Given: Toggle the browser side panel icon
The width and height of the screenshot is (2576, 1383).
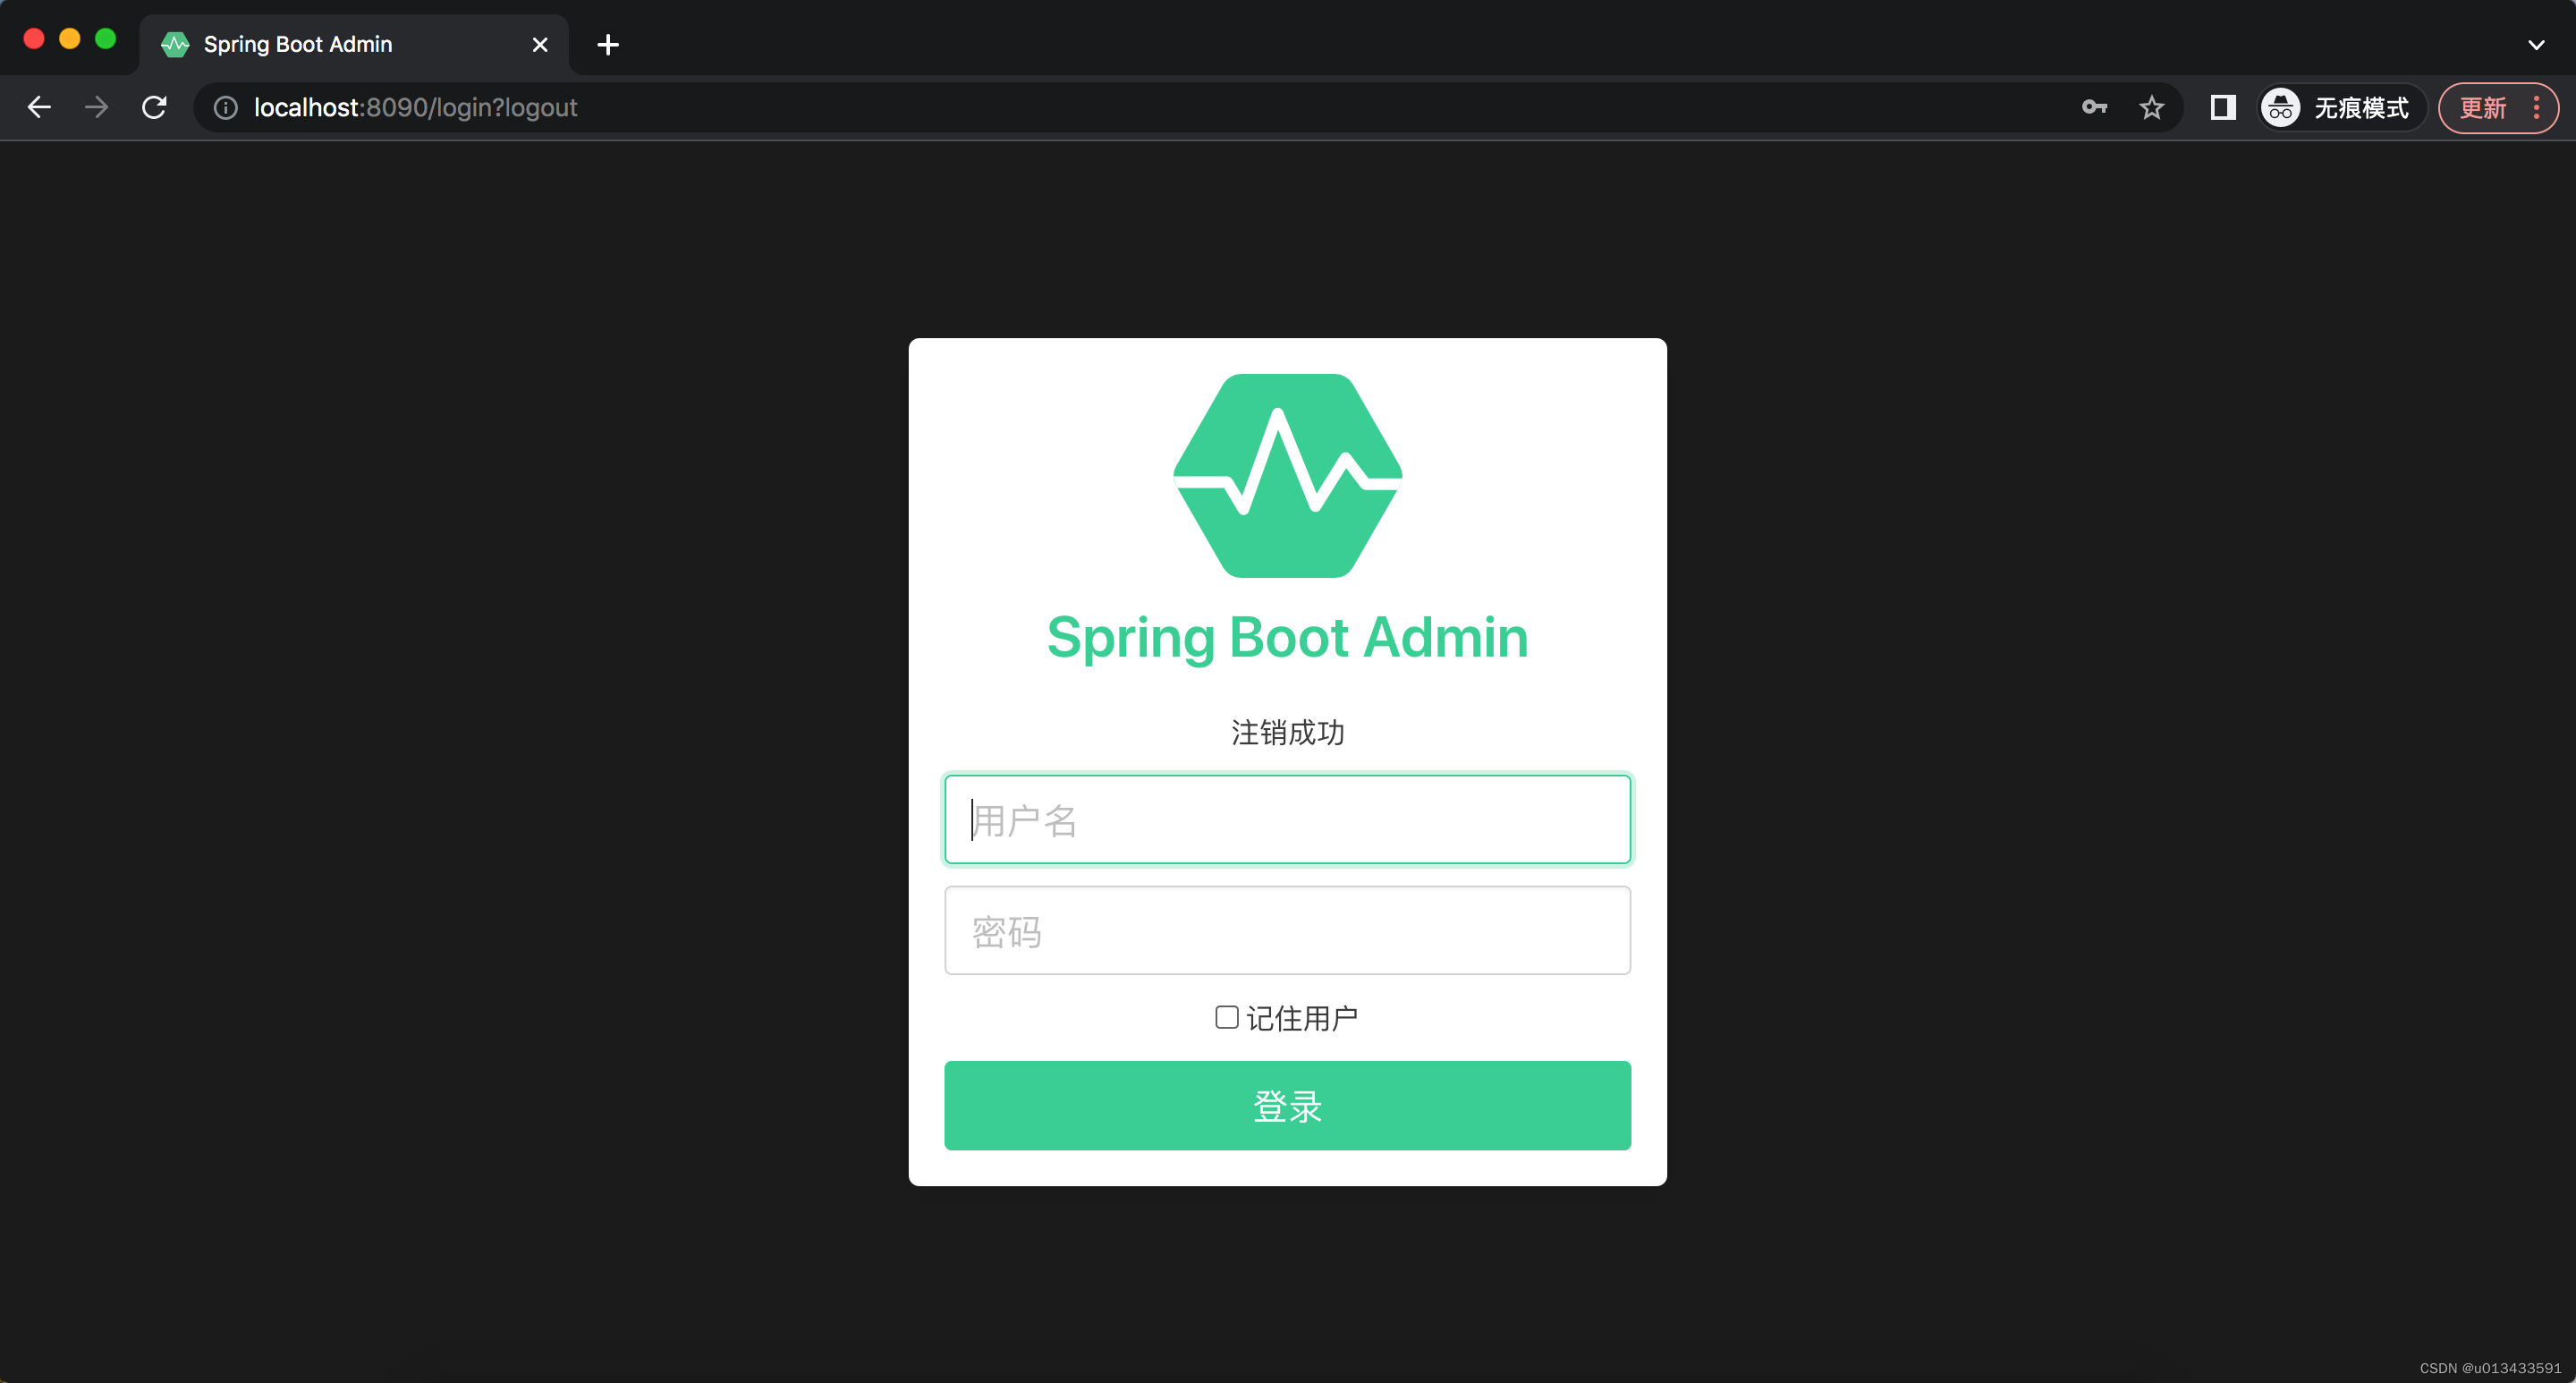Looking at the screenshot, I should click(x=2222, y=107).
